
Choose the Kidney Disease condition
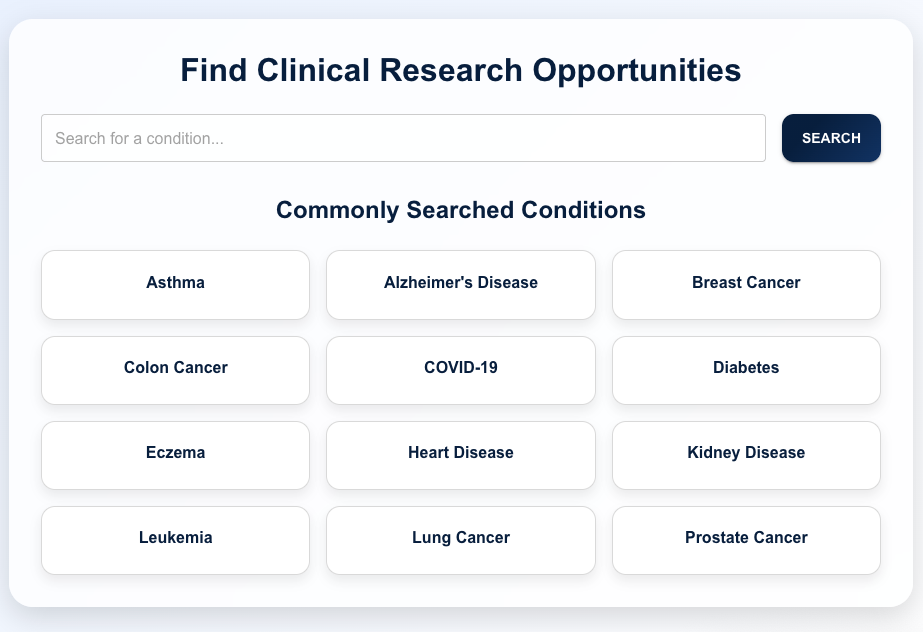coord(746,454)
